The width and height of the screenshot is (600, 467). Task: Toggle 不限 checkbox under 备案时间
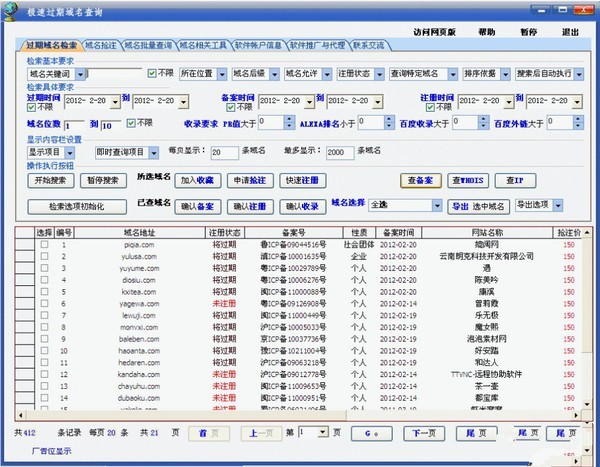[231, 108]
